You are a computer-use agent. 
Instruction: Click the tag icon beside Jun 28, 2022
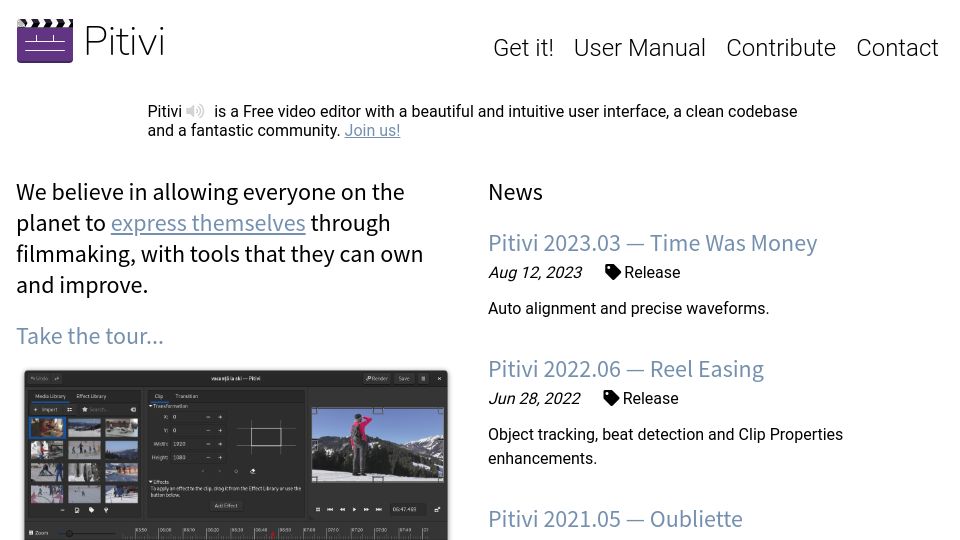(611, 398)
